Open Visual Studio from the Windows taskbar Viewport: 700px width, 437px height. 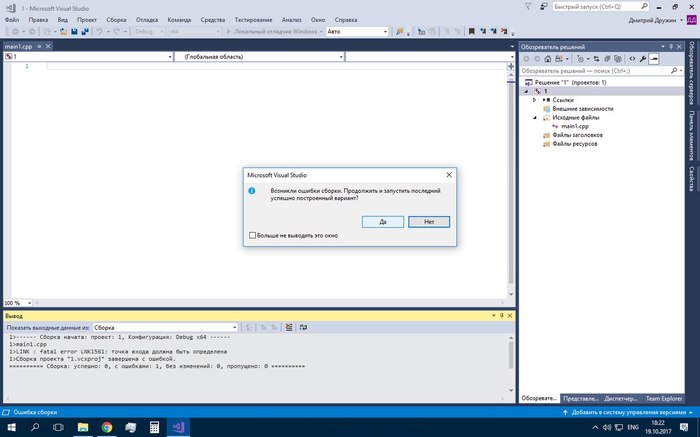179,427
